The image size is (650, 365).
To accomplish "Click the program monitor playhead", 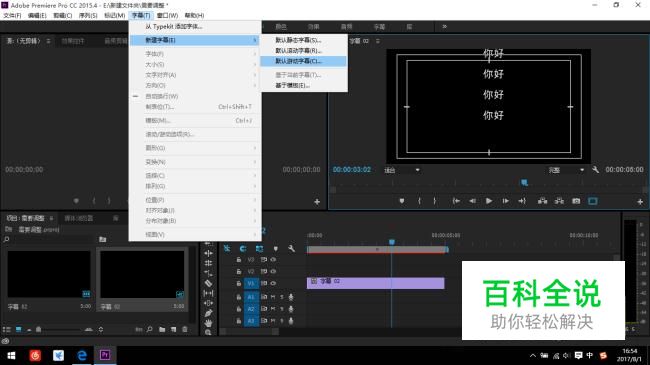I will [524, 182].
